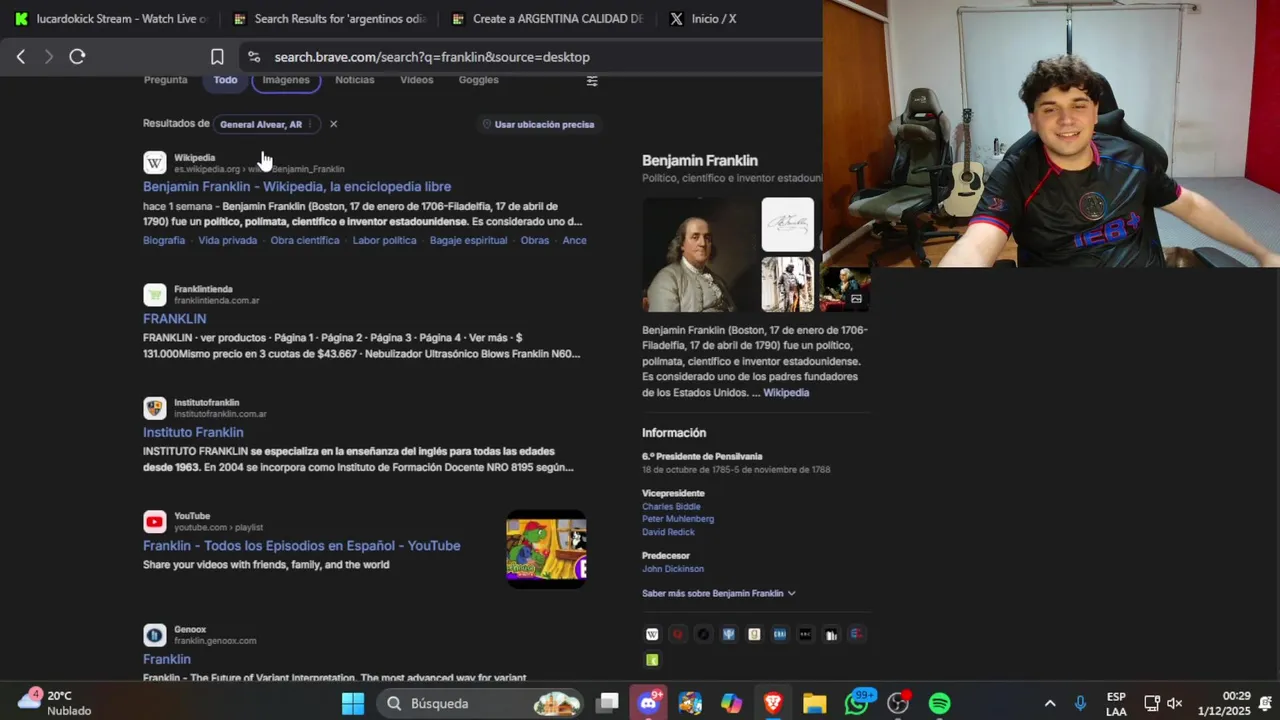The width and height of the screenshot is (1280, 720).
Task: Open 'Franklin - Todos los Episodios' YouTube link
Action: [x=302, y=546]
